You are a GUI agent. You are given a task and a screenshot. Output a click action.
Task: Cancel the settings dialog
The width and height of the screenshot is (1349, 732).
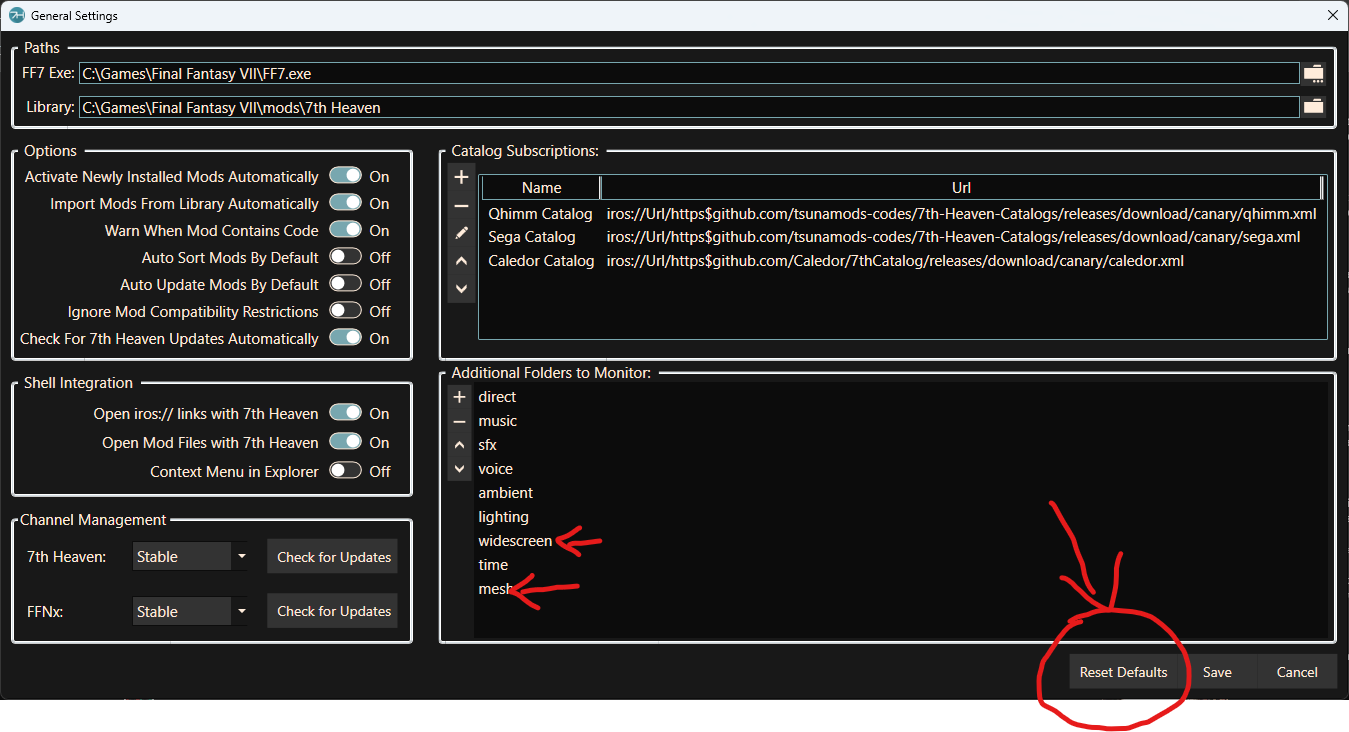[1297, 672]
